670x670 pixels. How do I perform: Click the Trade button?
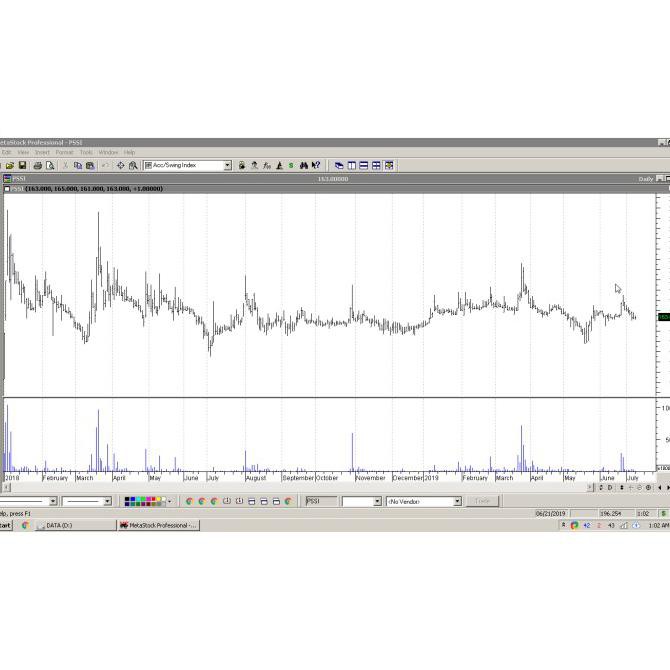point(482,501)
